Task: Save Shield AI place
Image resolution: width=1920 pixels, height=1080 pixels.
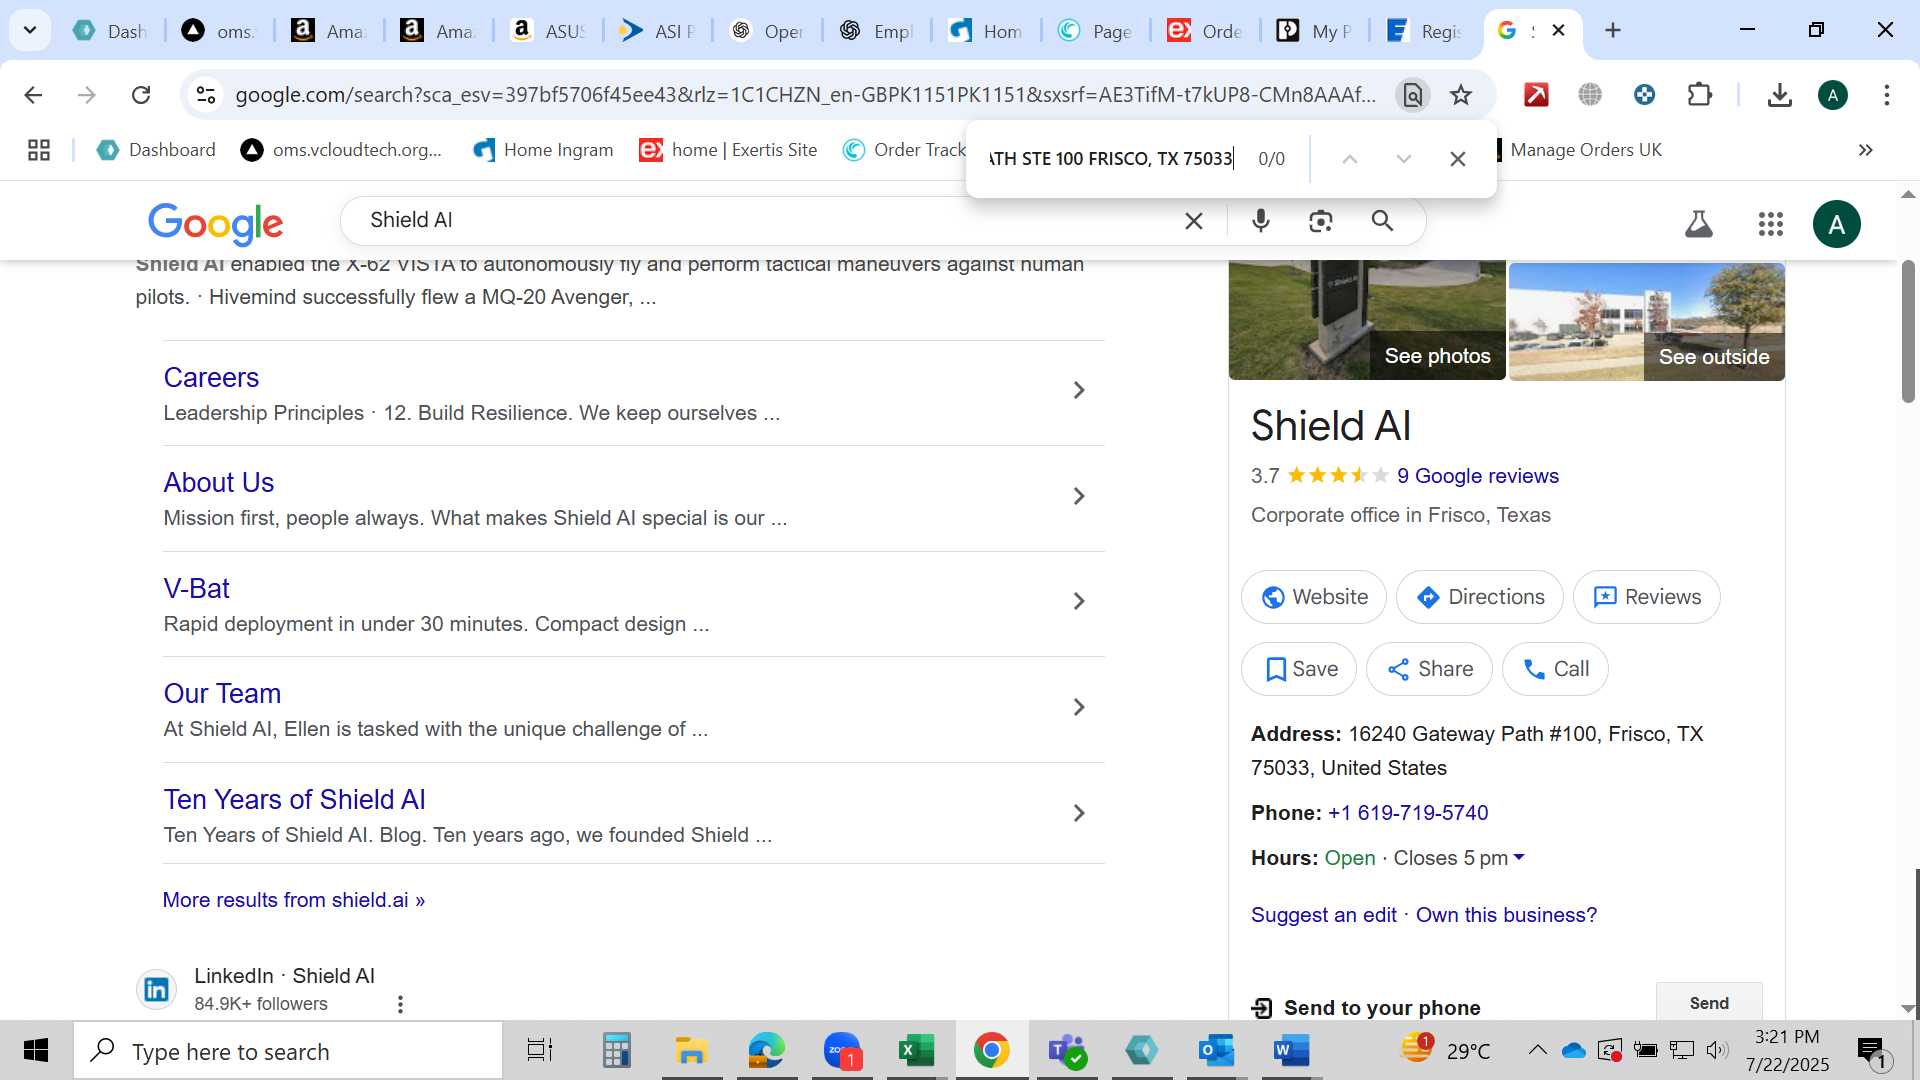Action: coord(1298,669)
